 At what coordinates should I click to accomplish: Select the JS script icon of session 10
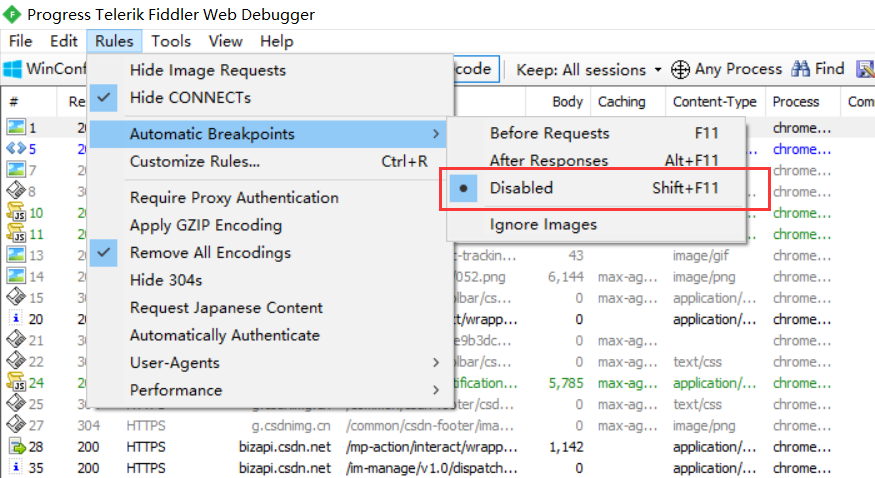(x=16, y=212)
